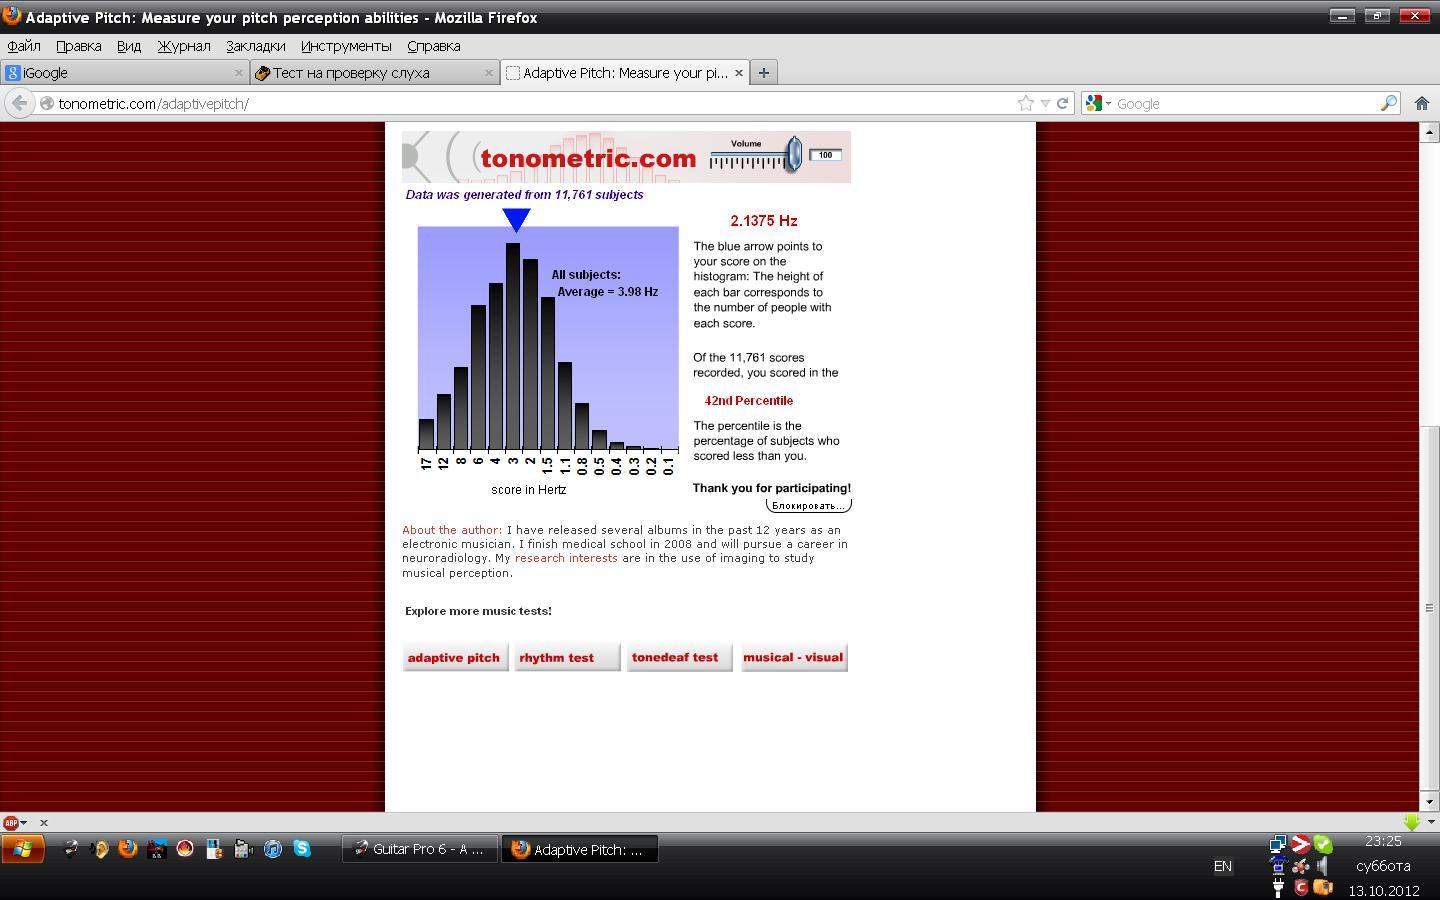The width and height of the screenshot is (1440, 900).
Task: Click the green checkmark tray icon
Action: (x=1322, y=844)
